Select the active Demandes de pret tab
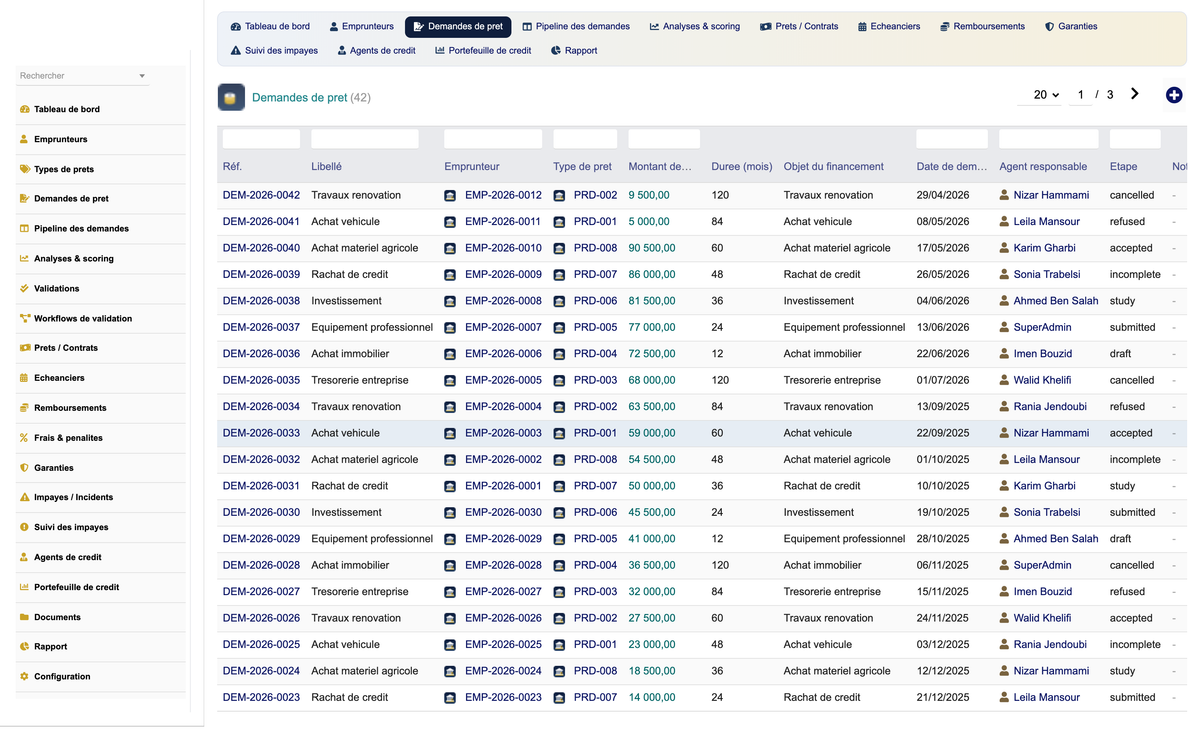Viewport: 1200px width, 743px height. [x=458, y=26]
